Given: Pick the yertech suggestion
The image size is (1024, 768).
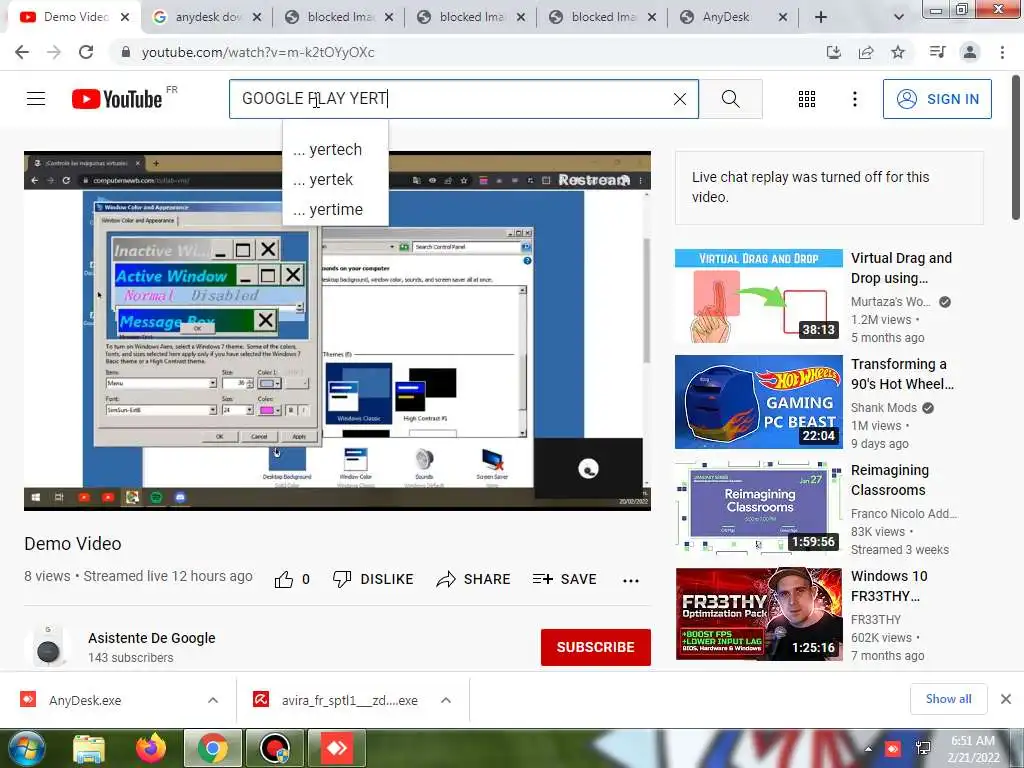Looking at the screenshot, I should coord(335,150).
